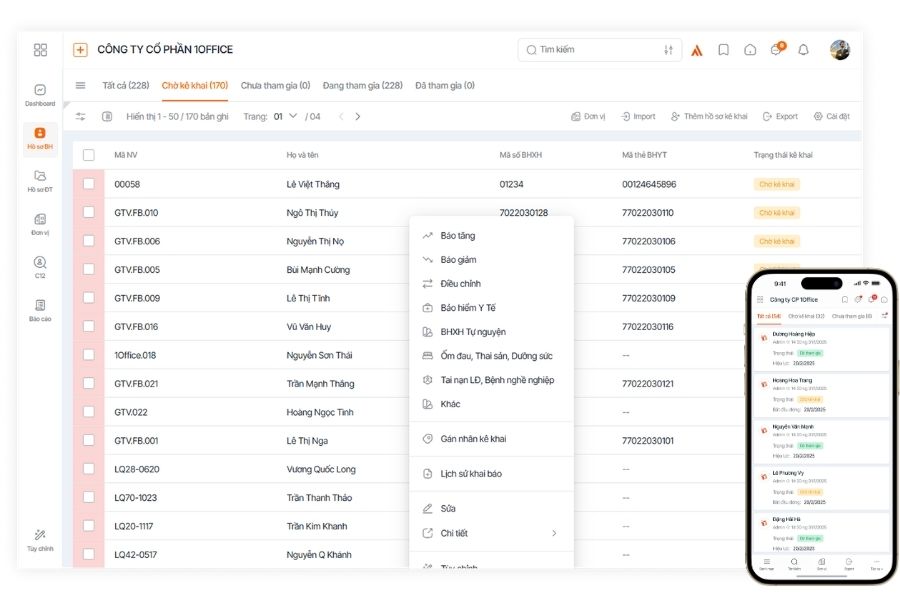Choose BHXH Tự nguyện menu item
Screen dimensions: 900x600
491,332
